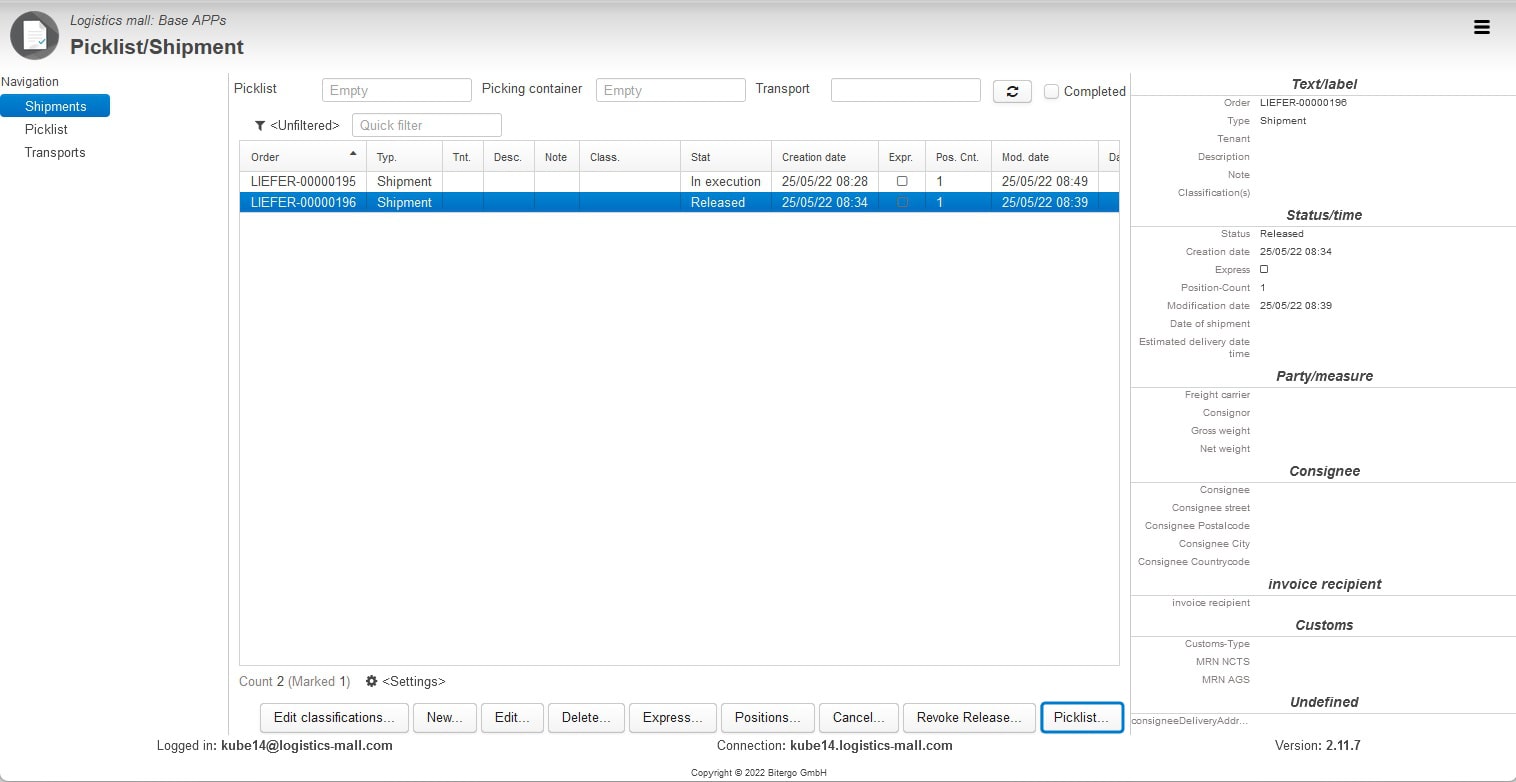This screenshot has height=782, width=1516.
Task: Click the Edit... button
Action: tap(512, 717)
